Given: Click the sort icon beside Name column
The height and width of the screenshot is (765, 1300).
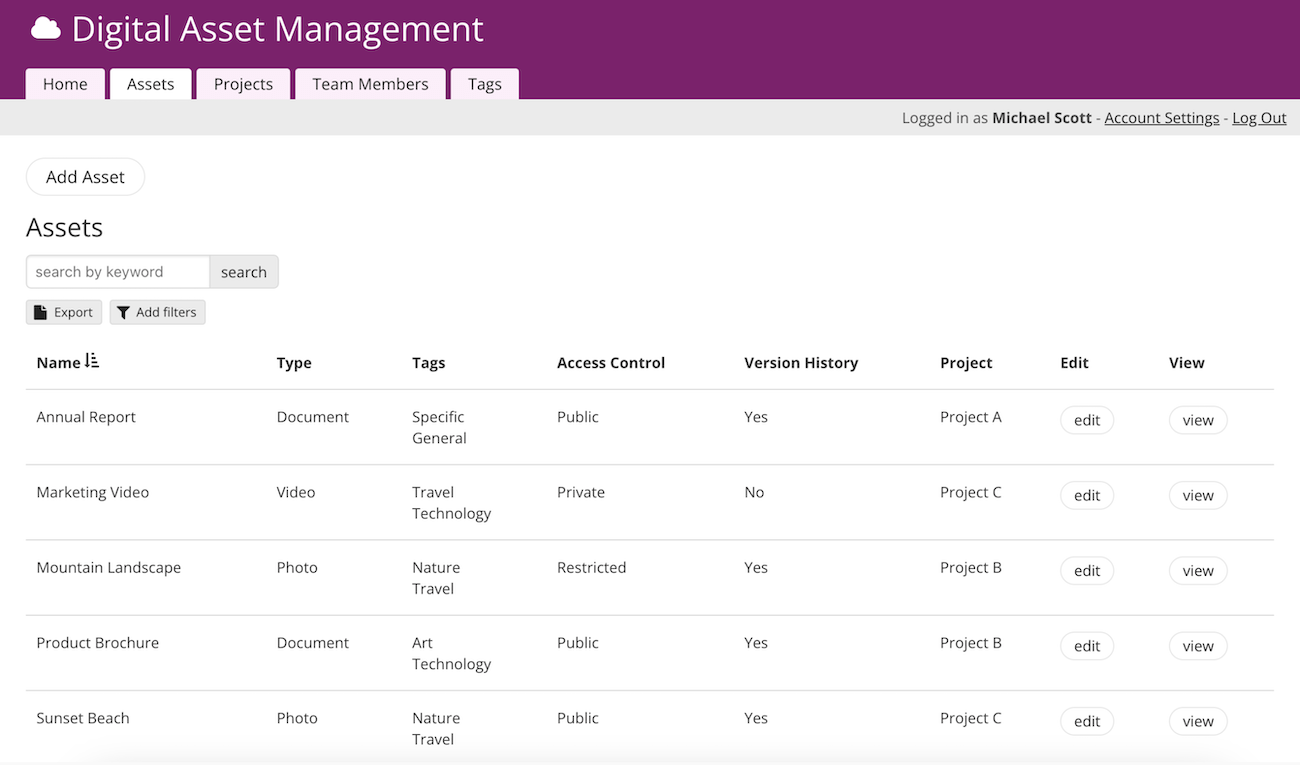Looking at the screenshot, I should (x=92, y=361).
